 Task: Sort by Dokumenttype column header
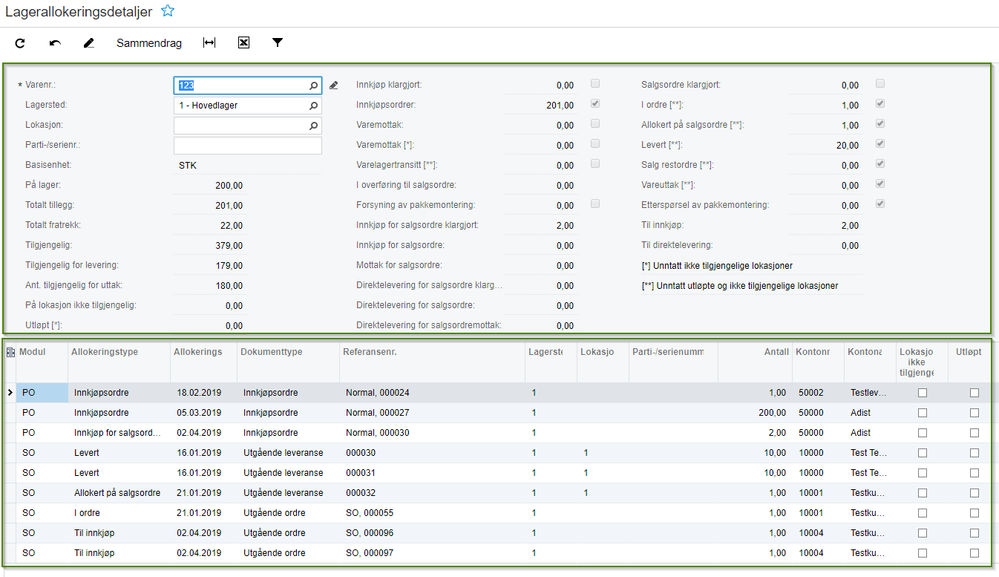click(271, 352)
